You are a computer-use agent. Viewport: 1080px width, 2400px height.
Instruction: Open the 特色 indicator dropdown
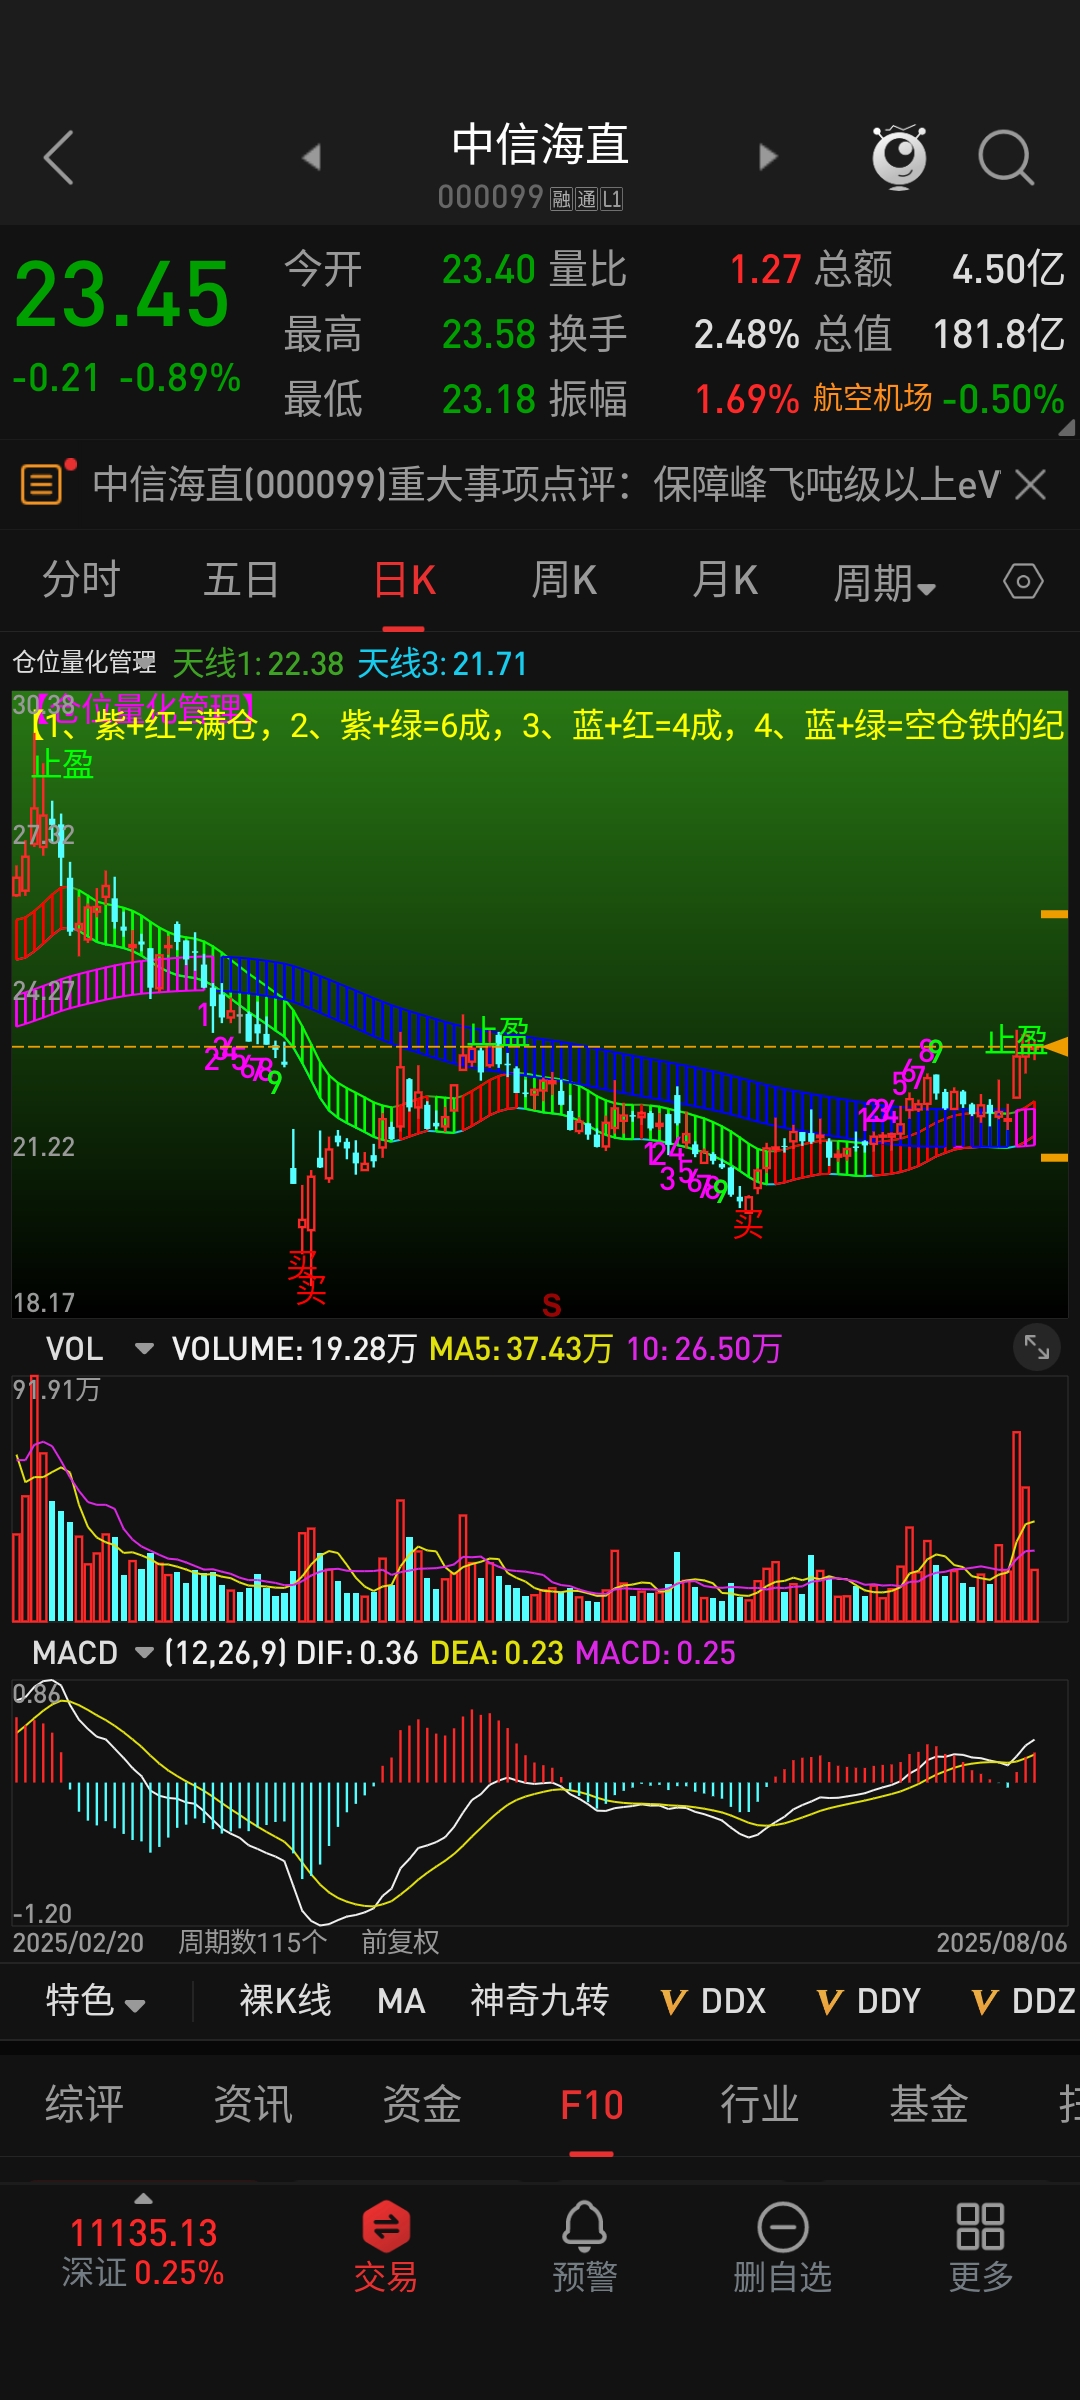coord(96,2001)
